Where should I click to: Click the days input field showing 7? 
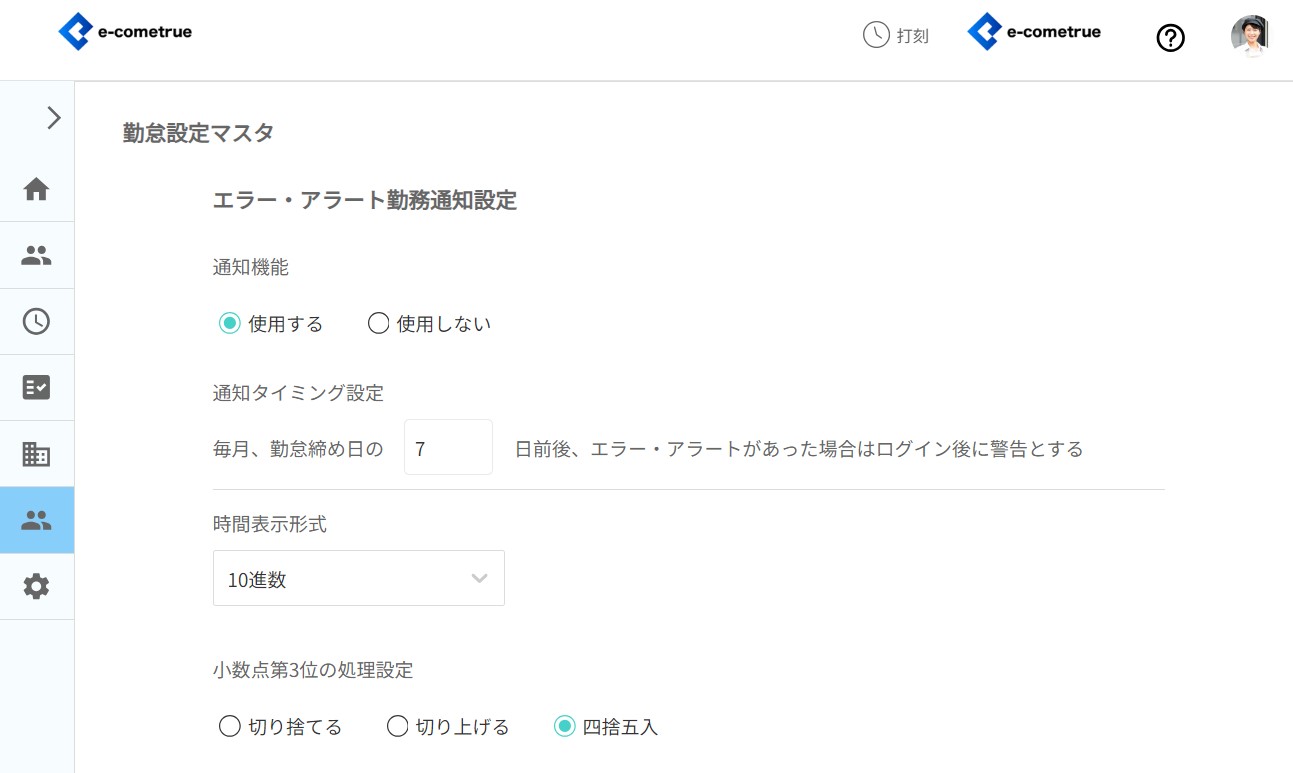tap(448, 447)
